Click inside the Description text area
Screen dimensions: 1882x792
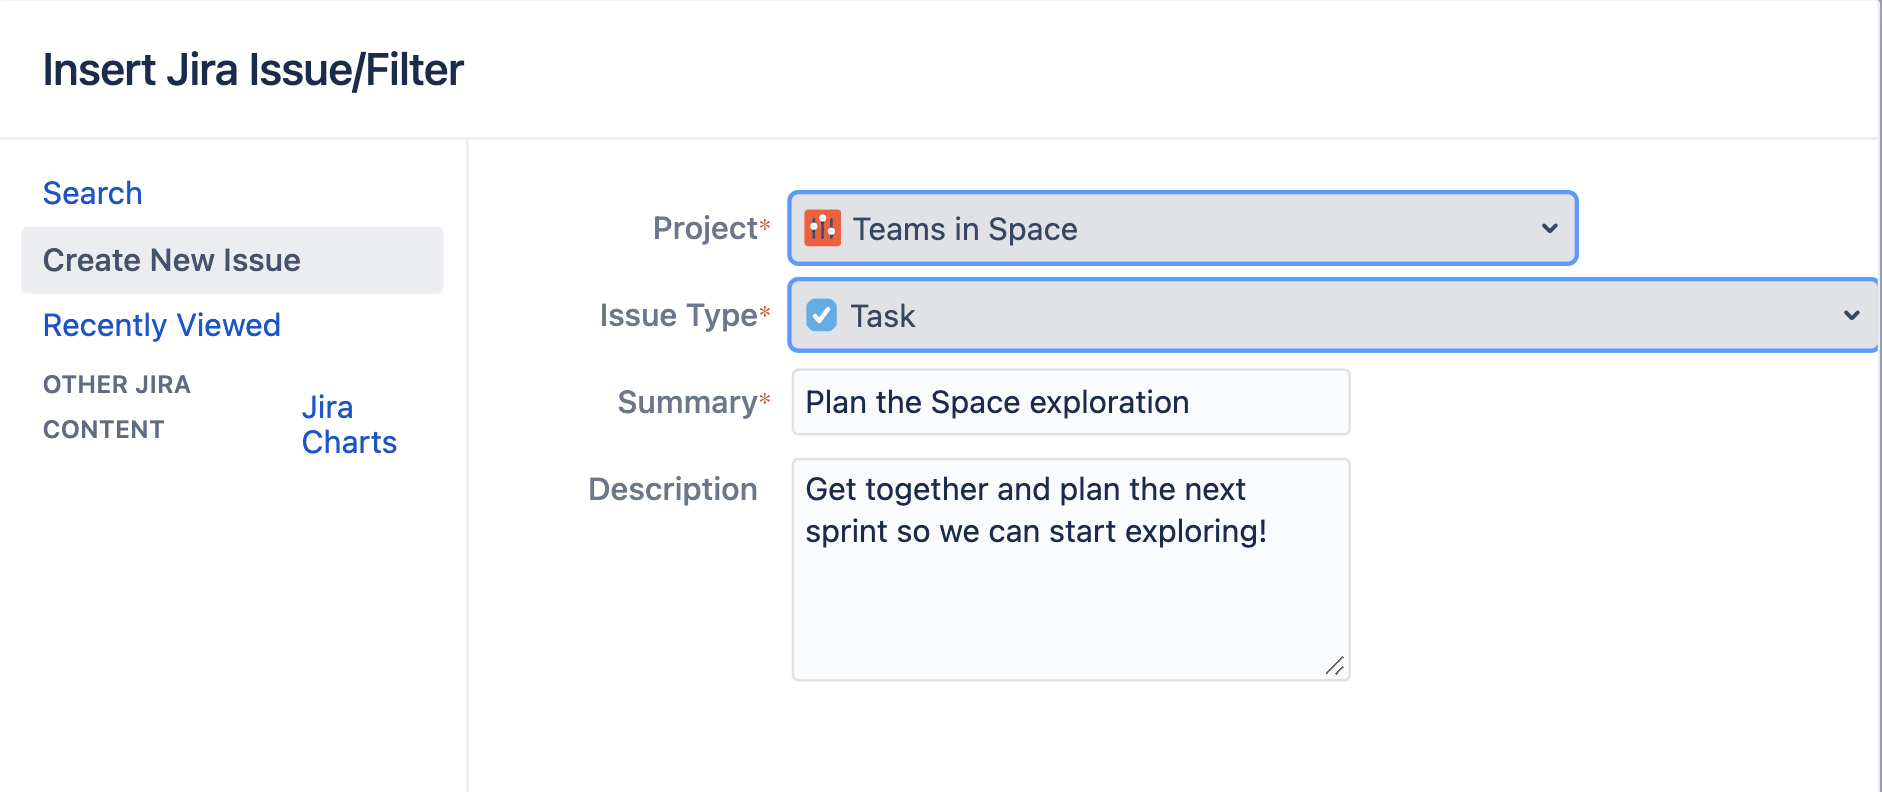click(1070, 560)
